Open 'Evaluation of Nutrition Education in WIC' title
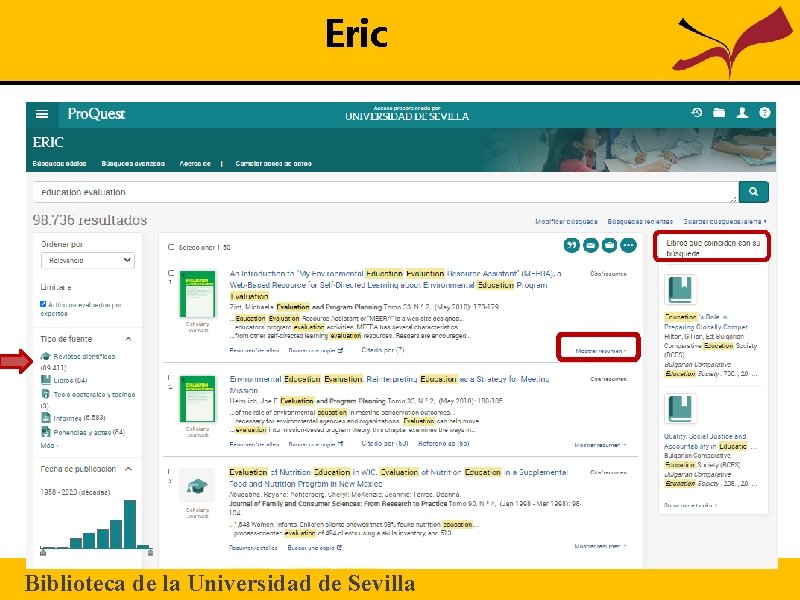Screen dimensions: 800x600 398,478
